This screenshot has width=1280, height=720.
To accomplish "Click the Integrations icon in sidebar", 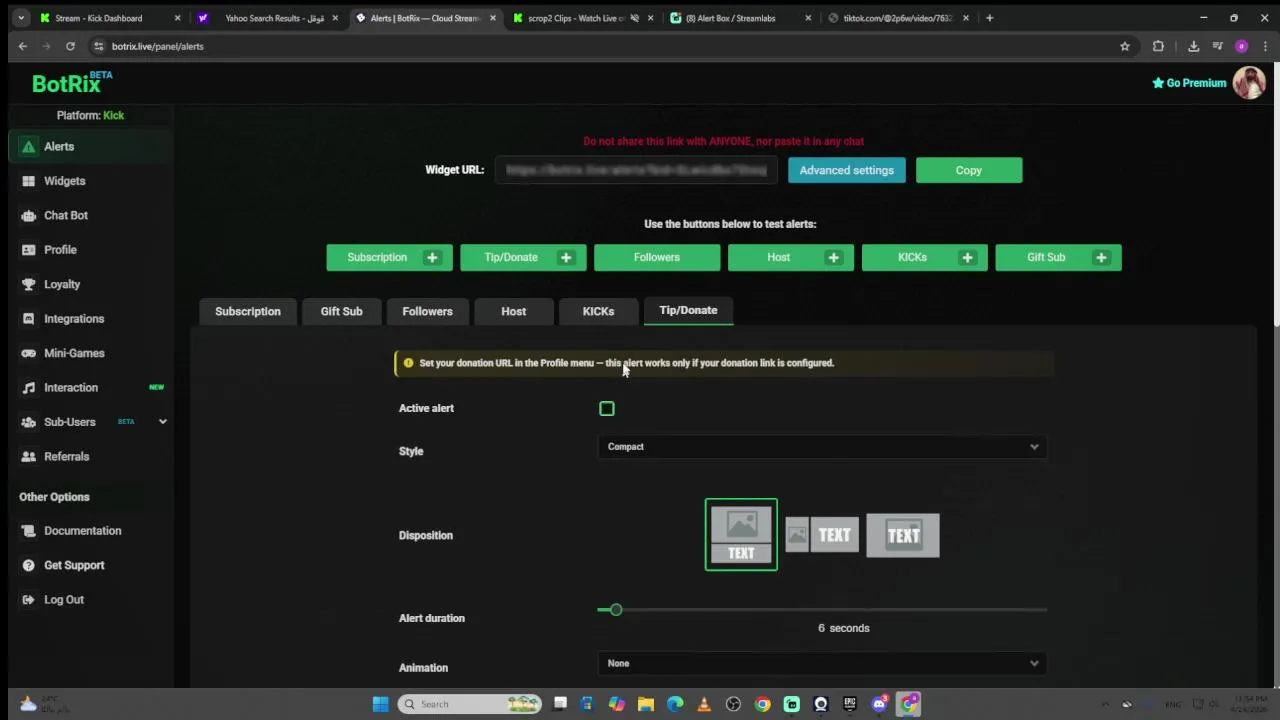I will 28,319.
